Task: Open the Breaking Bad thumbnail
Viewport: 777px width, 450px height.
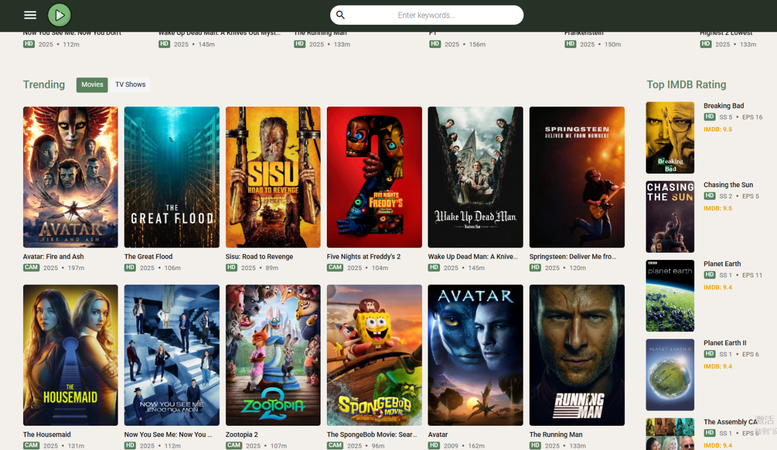Action: (670, 138)
